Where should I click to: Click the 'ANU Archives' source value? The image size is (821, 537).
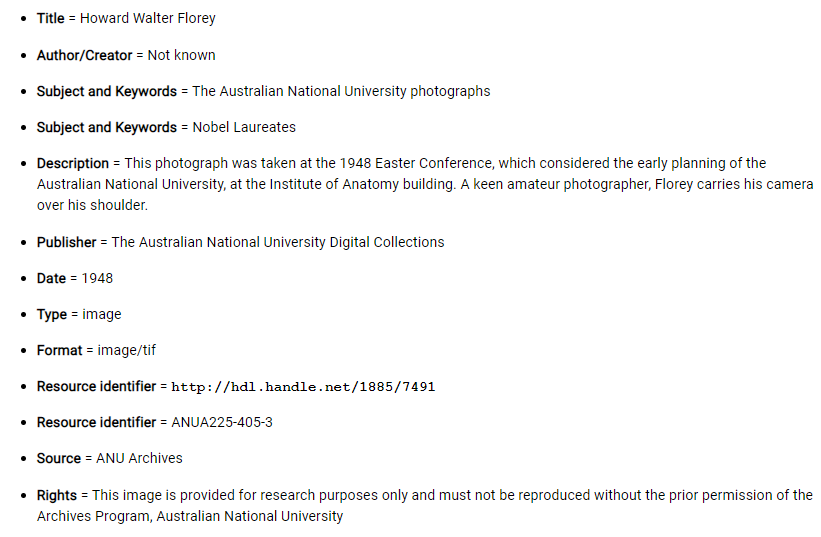tap(139, 458)
